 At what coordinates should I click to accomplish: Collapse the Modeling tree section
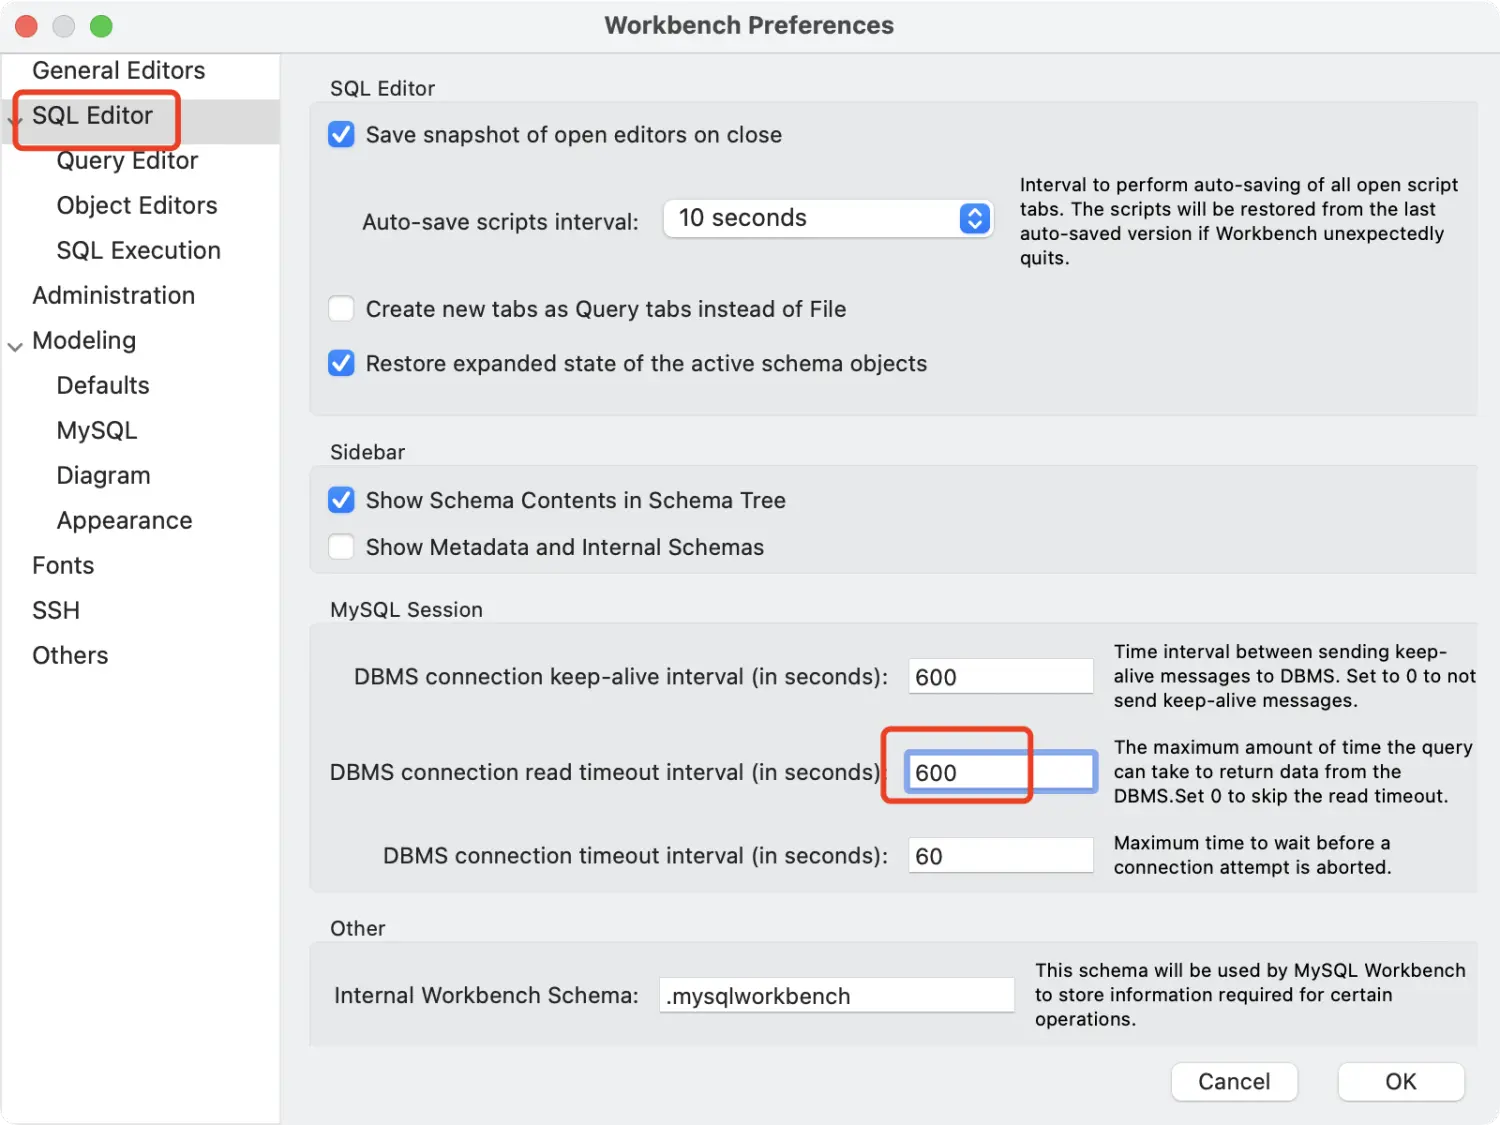(x=15, y=346)
